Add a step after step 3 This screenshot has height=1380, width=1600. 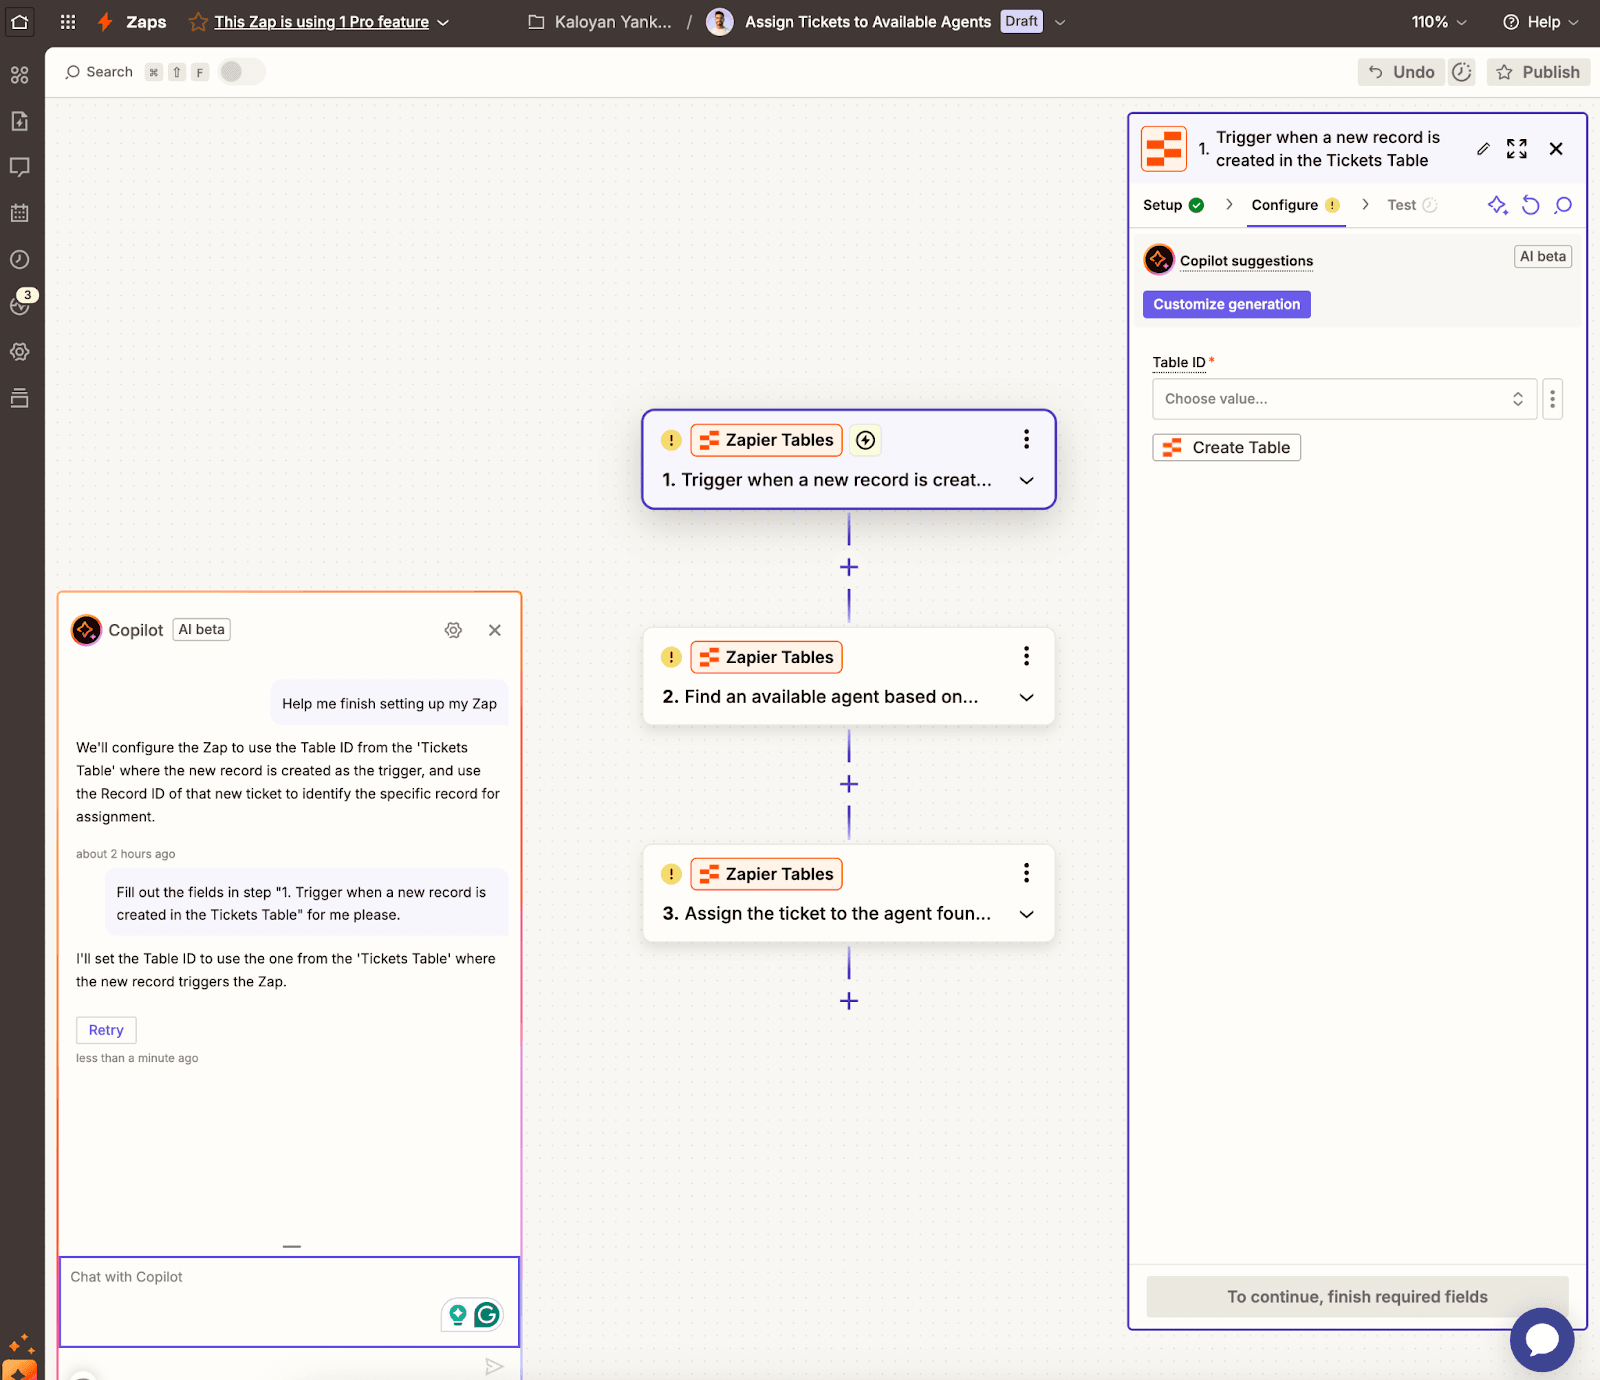(x=849, y=1001)
